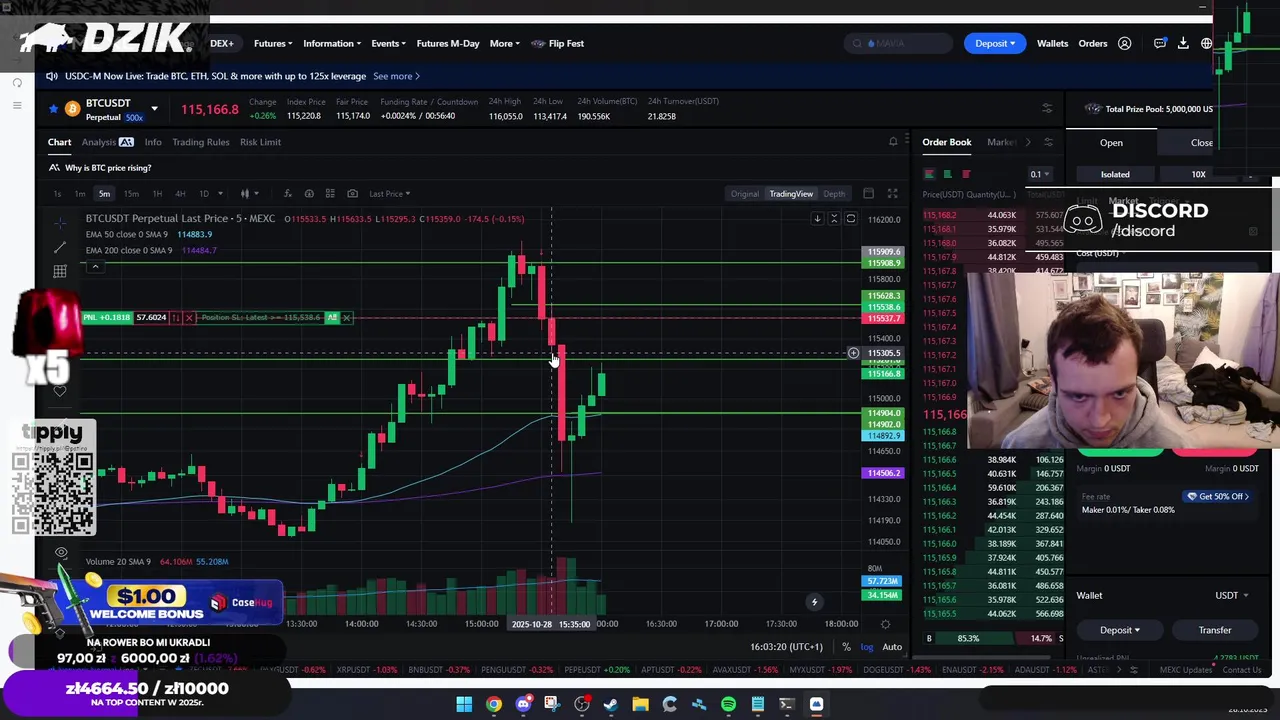Click the coin search input field
The width and height of the screenshot is (1280, 720).
(897, 43)
